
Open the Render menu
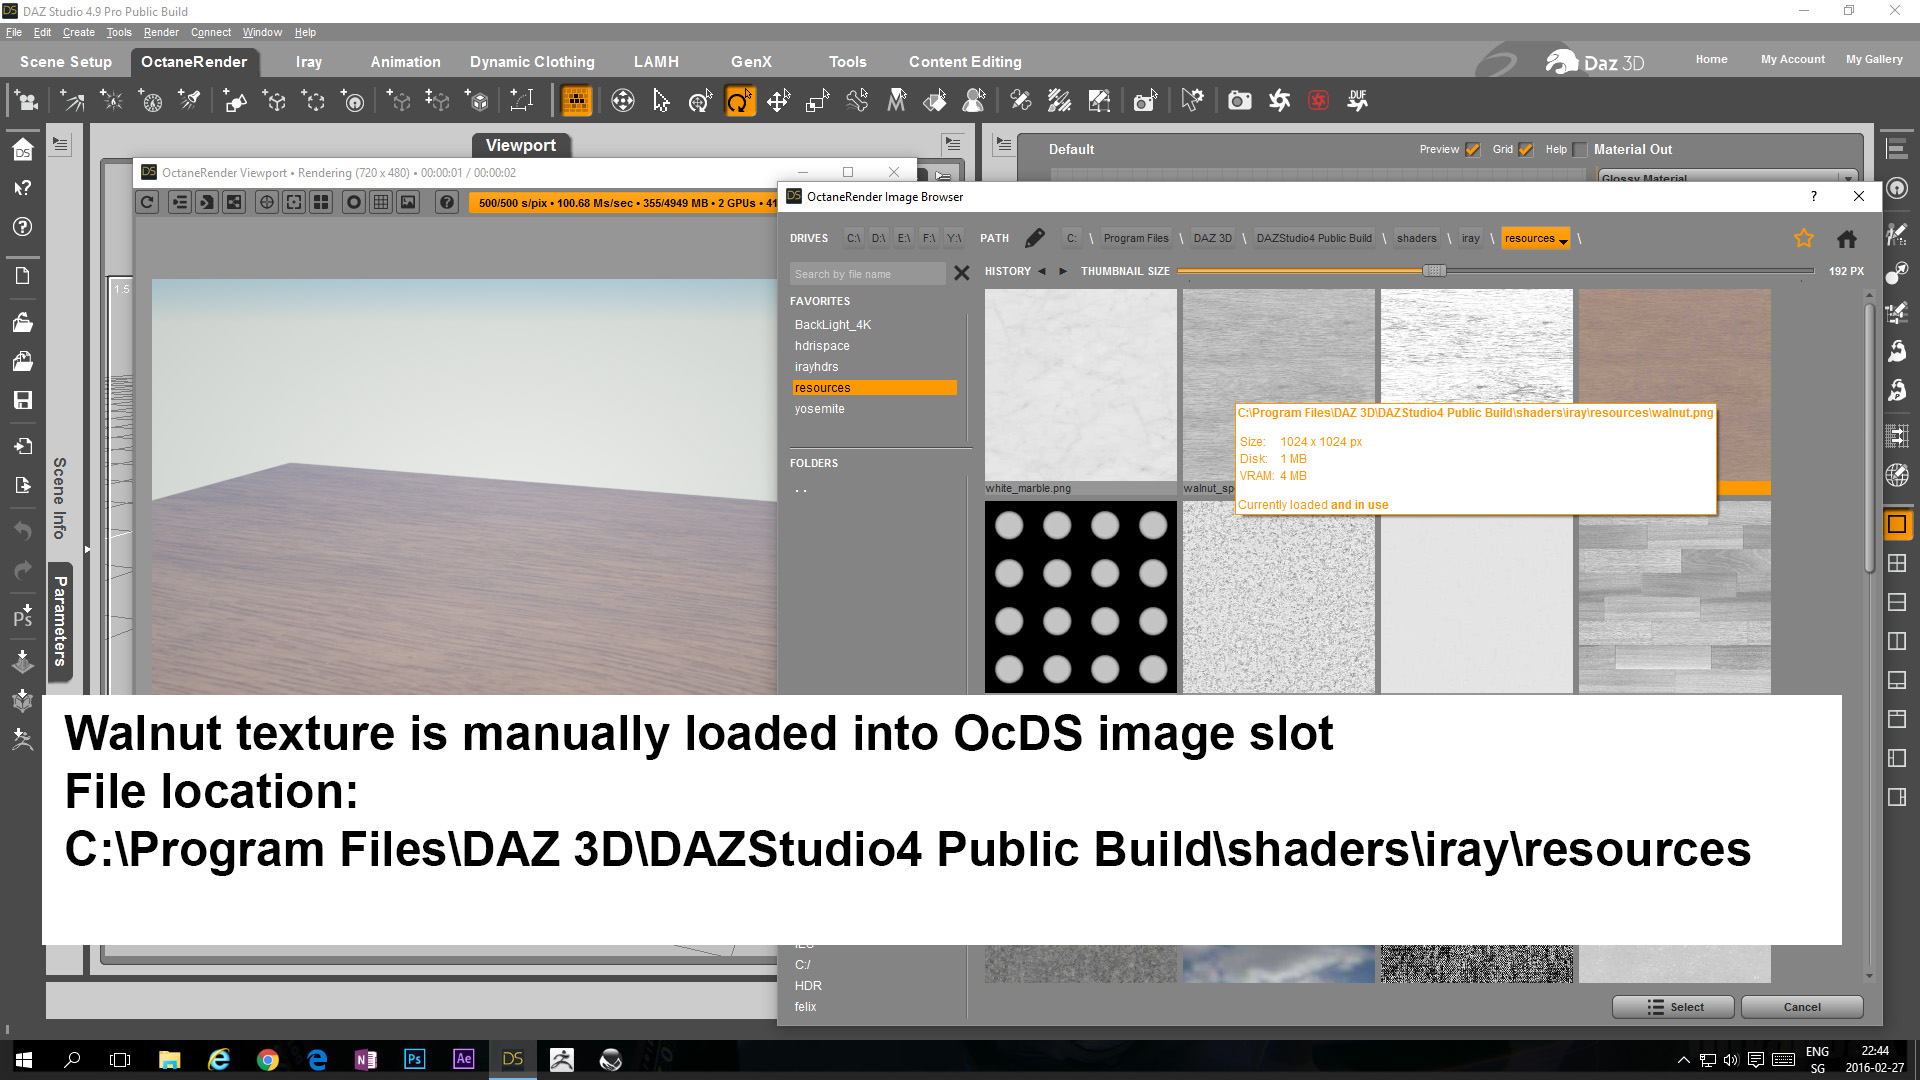tap(160, 32)
